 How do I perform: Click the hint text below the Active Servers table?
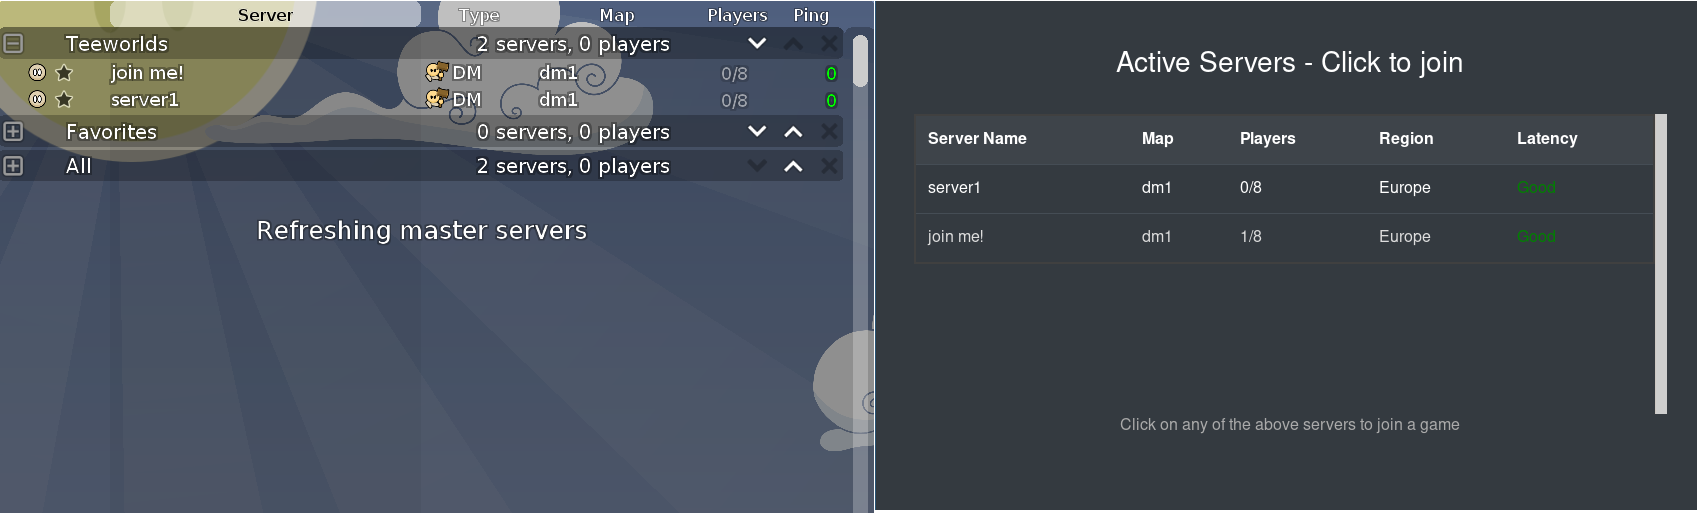(x=1289, y=425)
